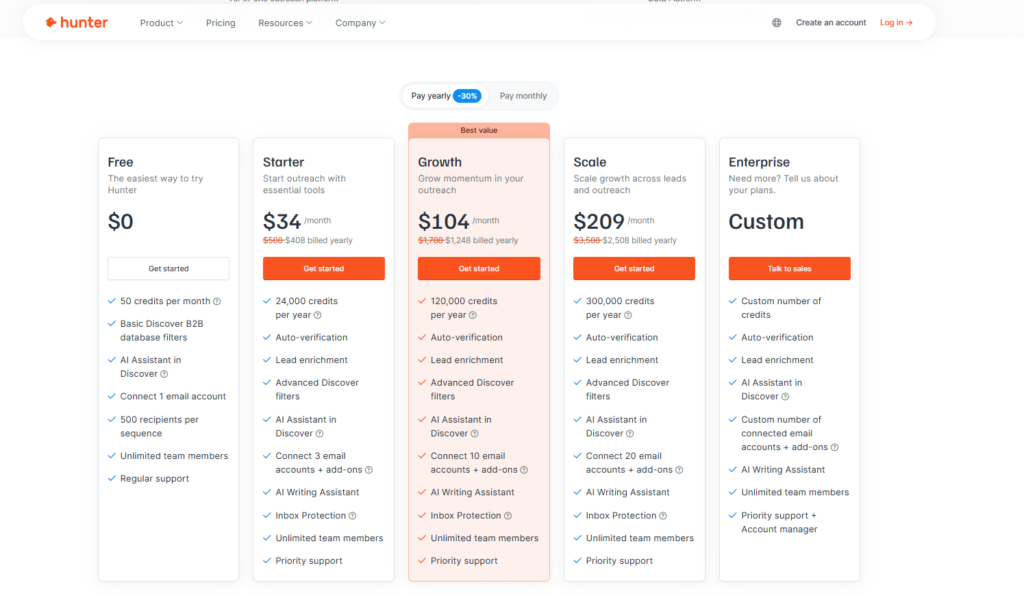
Task: Click info icon beside Starter AI Assistant in Discover
Action: coord(319,433)
